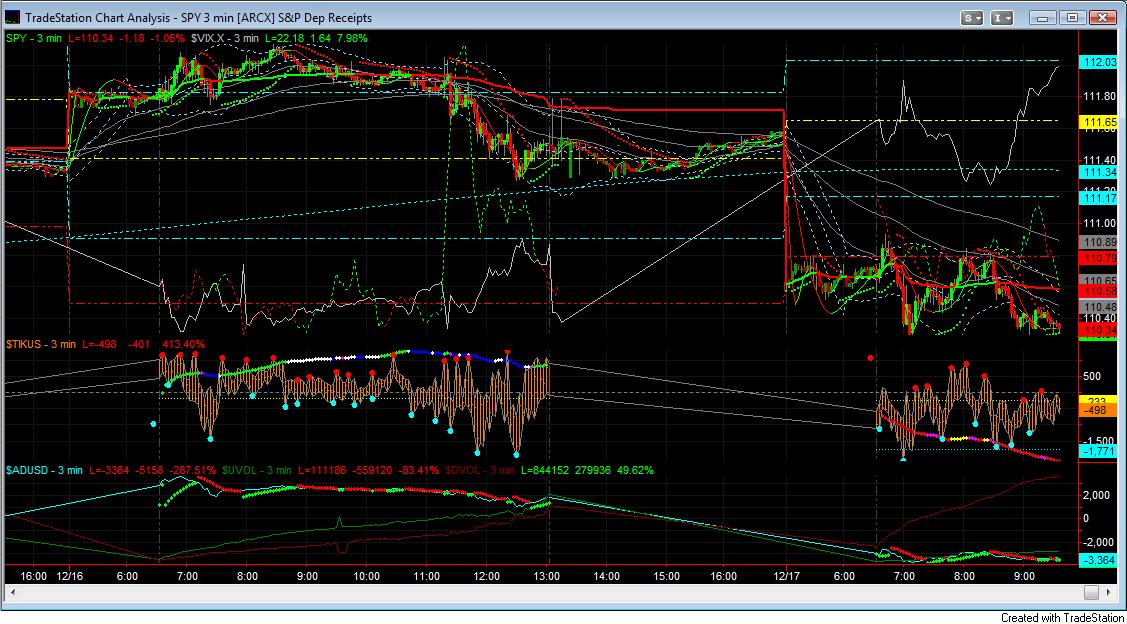Viewport: 1127px width, 624px height.
Task: Click the 15:00 label on time axis
Action: [666, 576]
